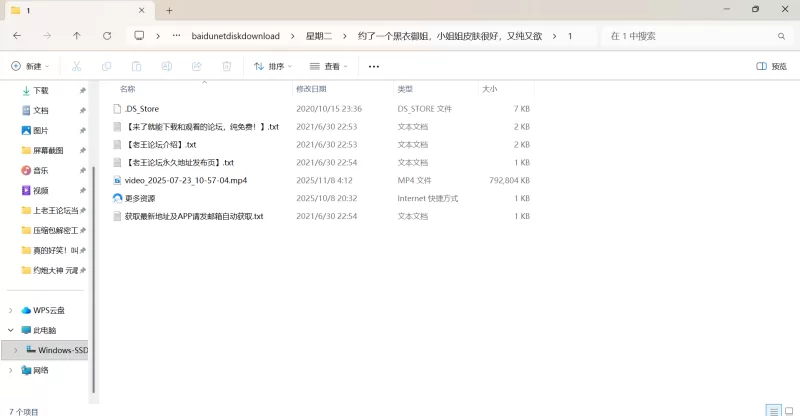800x416 pixels.
Task: Open the See more (...) toolbar menu
Action: coord(374,67)
